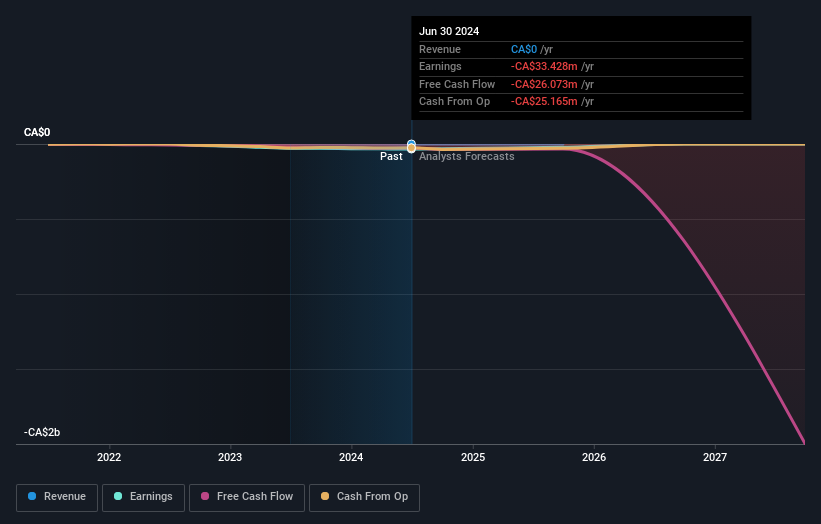This screenshot has width=821, height=524.
Task: Toggle the Free Cash Flow legend button
Action: tap(247, 497)
